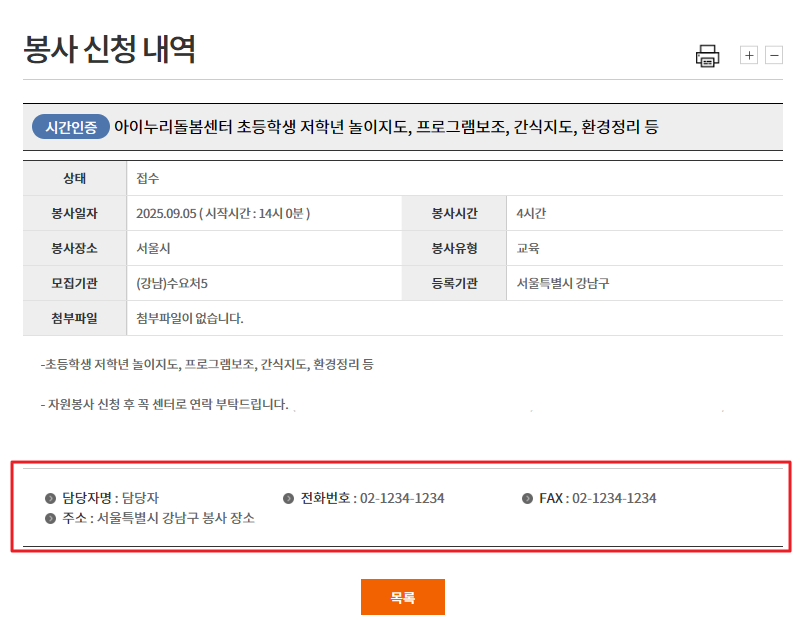Increase text size with plus button
This screenshot has height=635, width=809.
coord(749,55)
